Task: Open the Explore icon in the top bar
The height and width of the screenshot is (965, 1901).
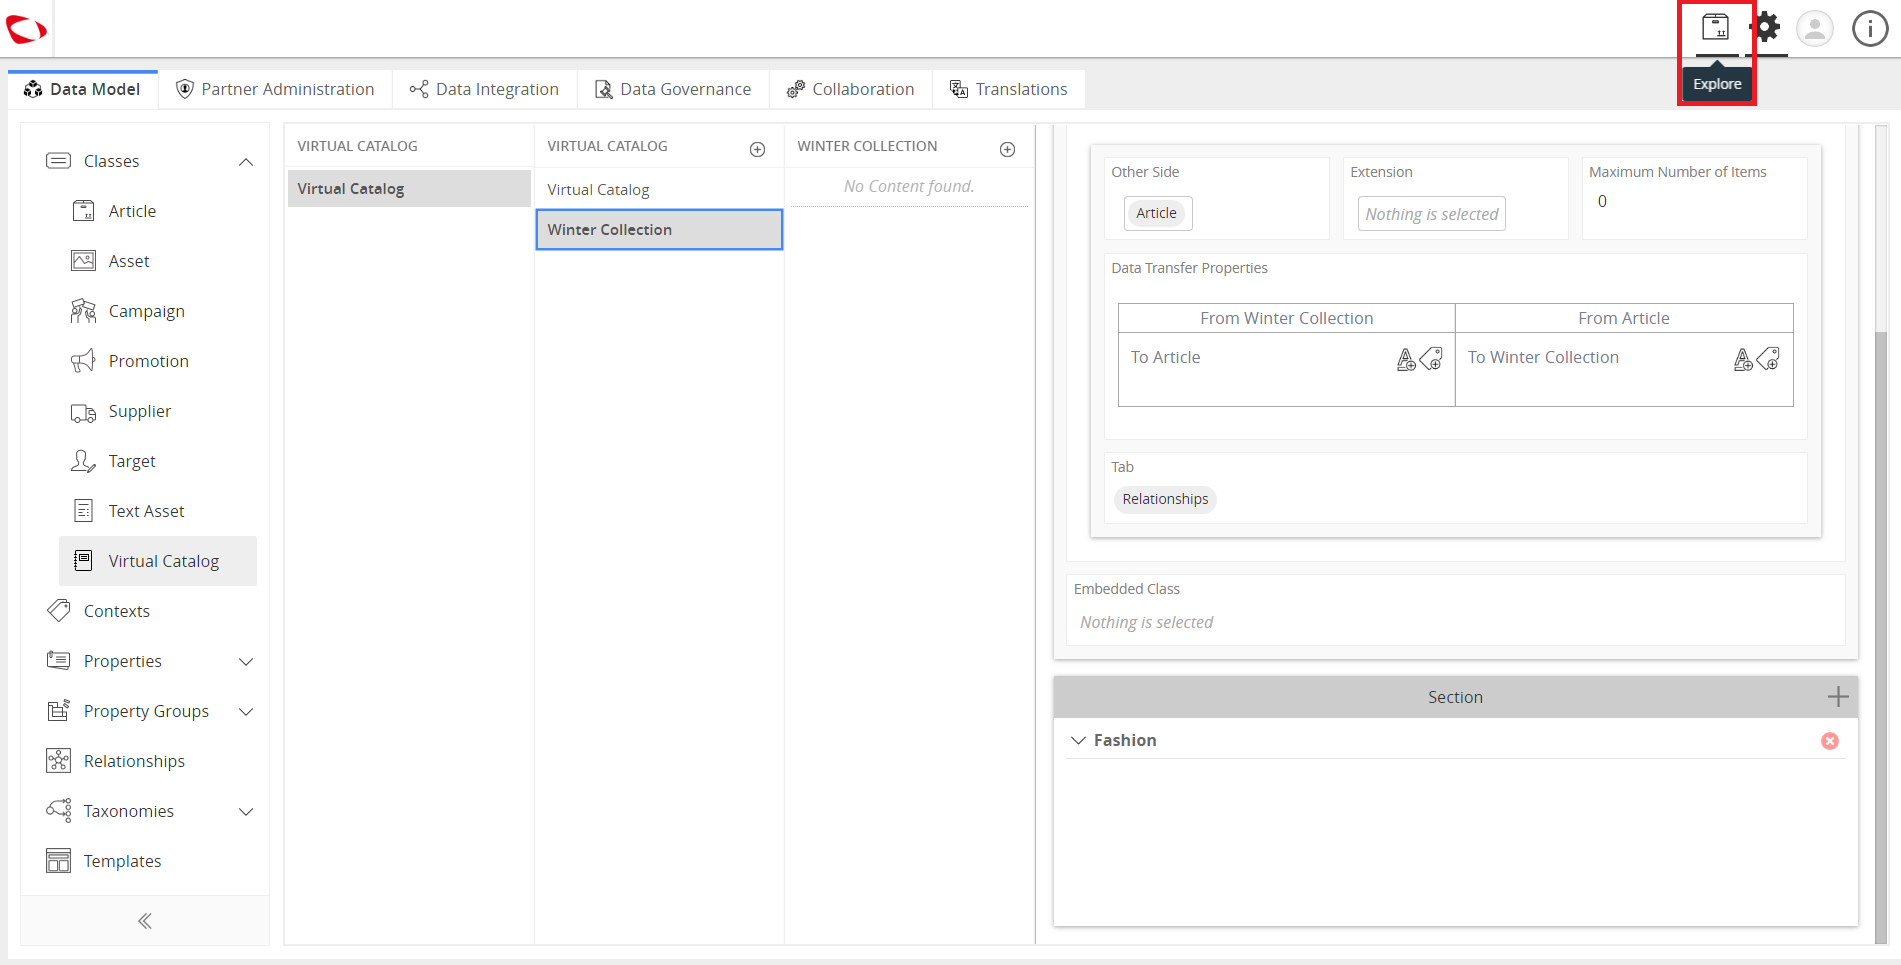Action: click(1715, 27)
